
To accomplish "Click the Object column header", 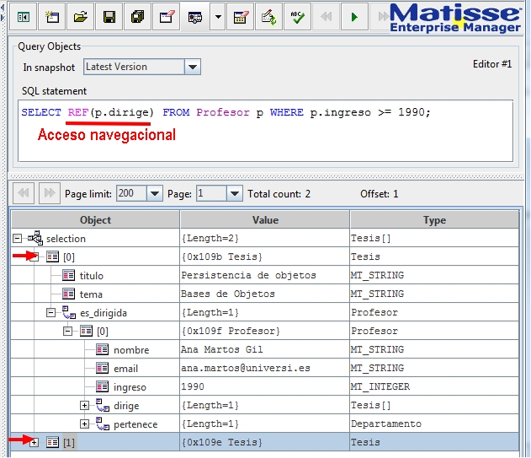I will pyautogui.click(x=95, y=220).
